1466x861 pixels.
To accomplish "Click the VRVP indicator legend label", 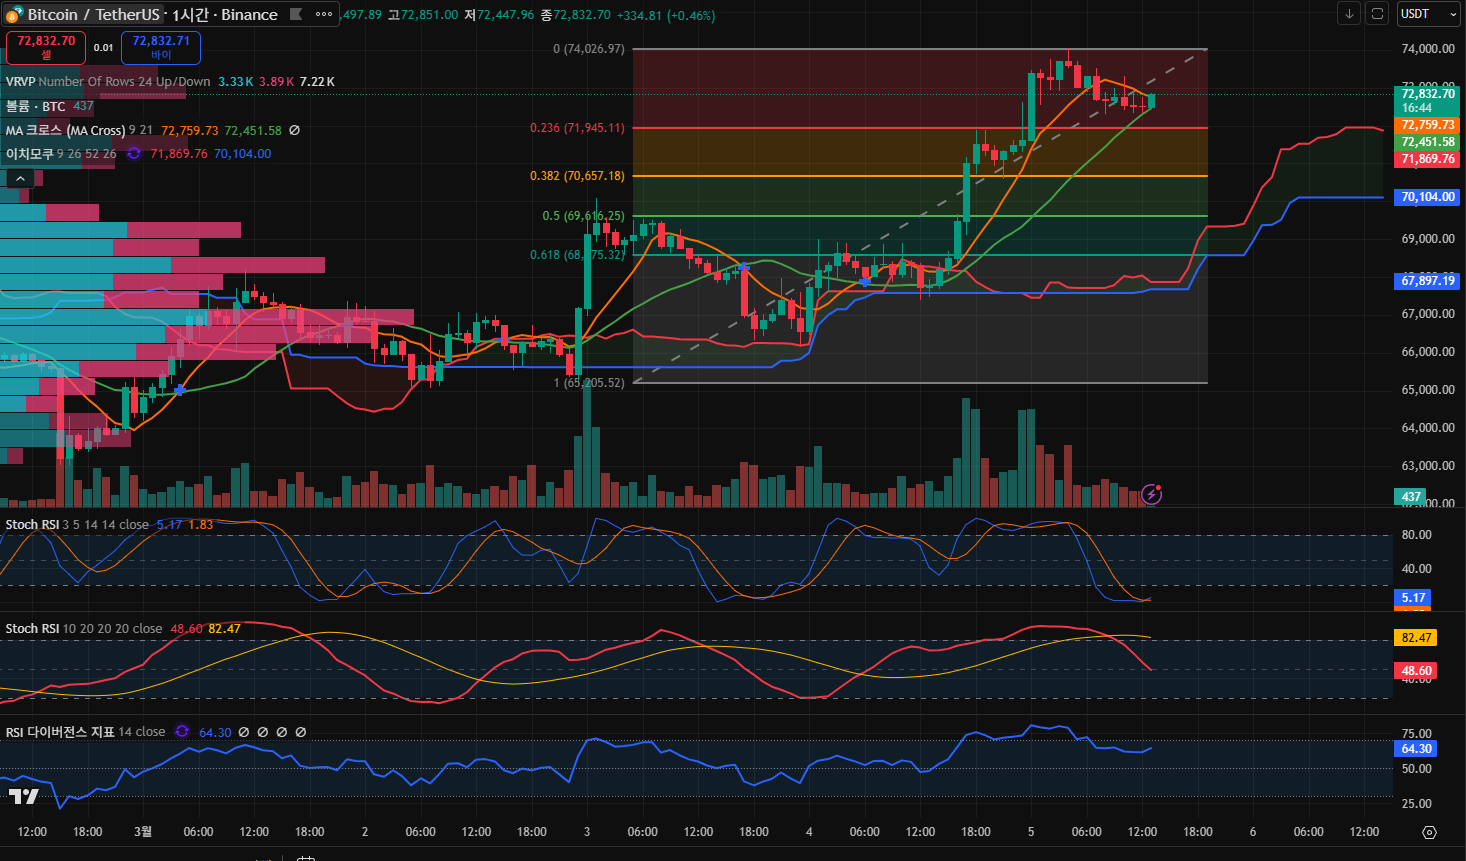I will click(x=22, y=82).
